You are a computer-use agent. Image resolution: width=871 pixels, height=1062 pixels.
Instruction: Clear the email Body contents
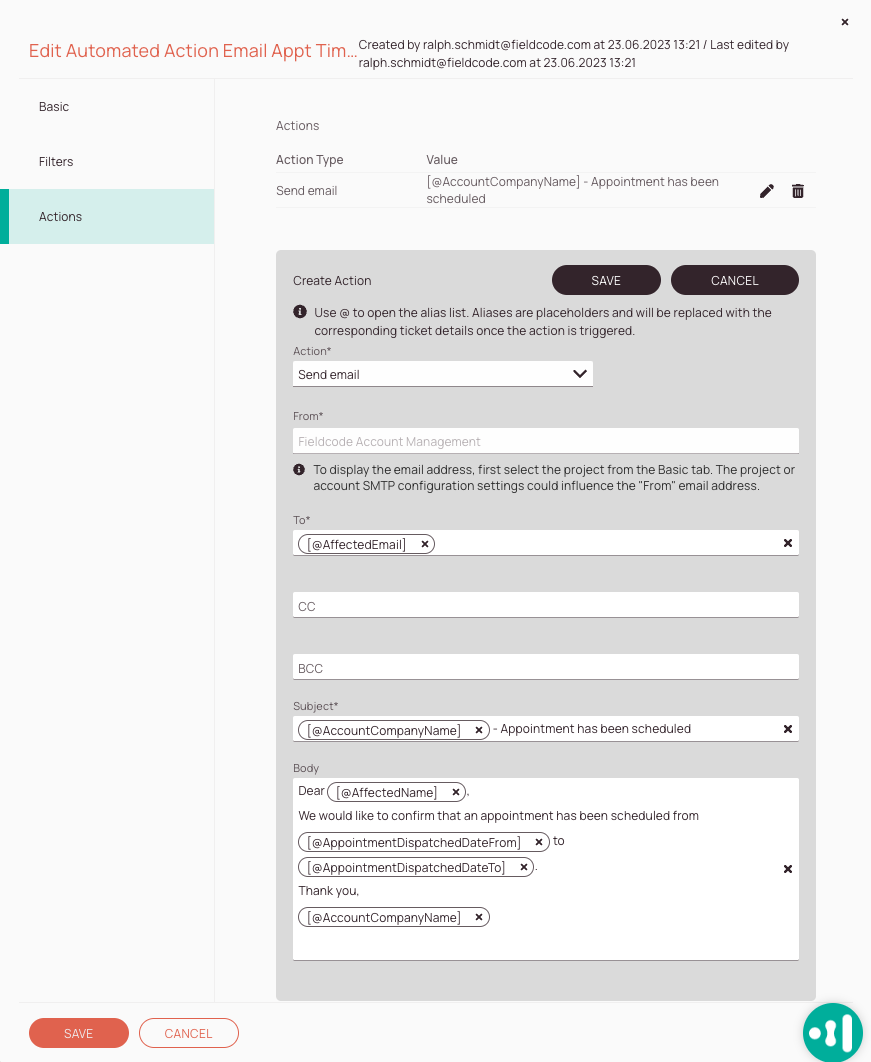click(x=788, y=869)
